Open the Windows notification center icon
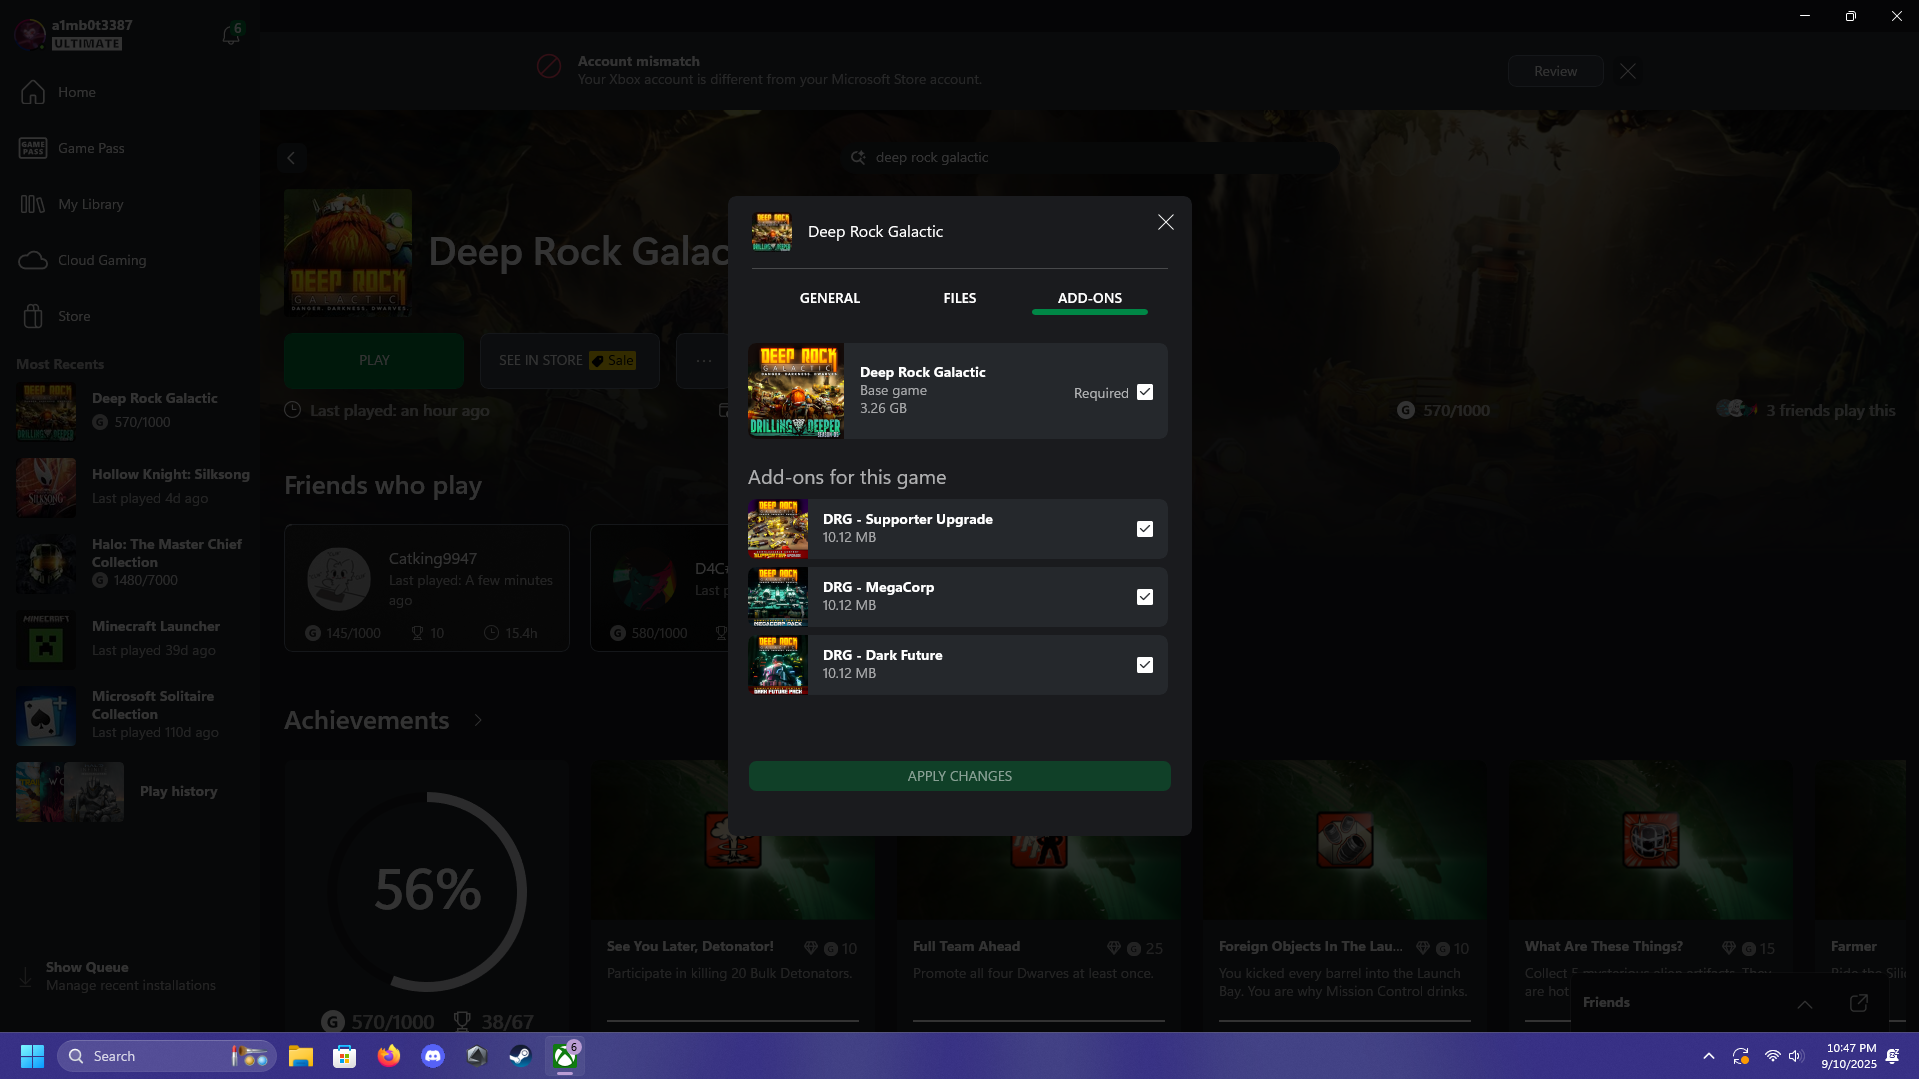This screenshot has width=1919, height=1079. point(1892,1056)
